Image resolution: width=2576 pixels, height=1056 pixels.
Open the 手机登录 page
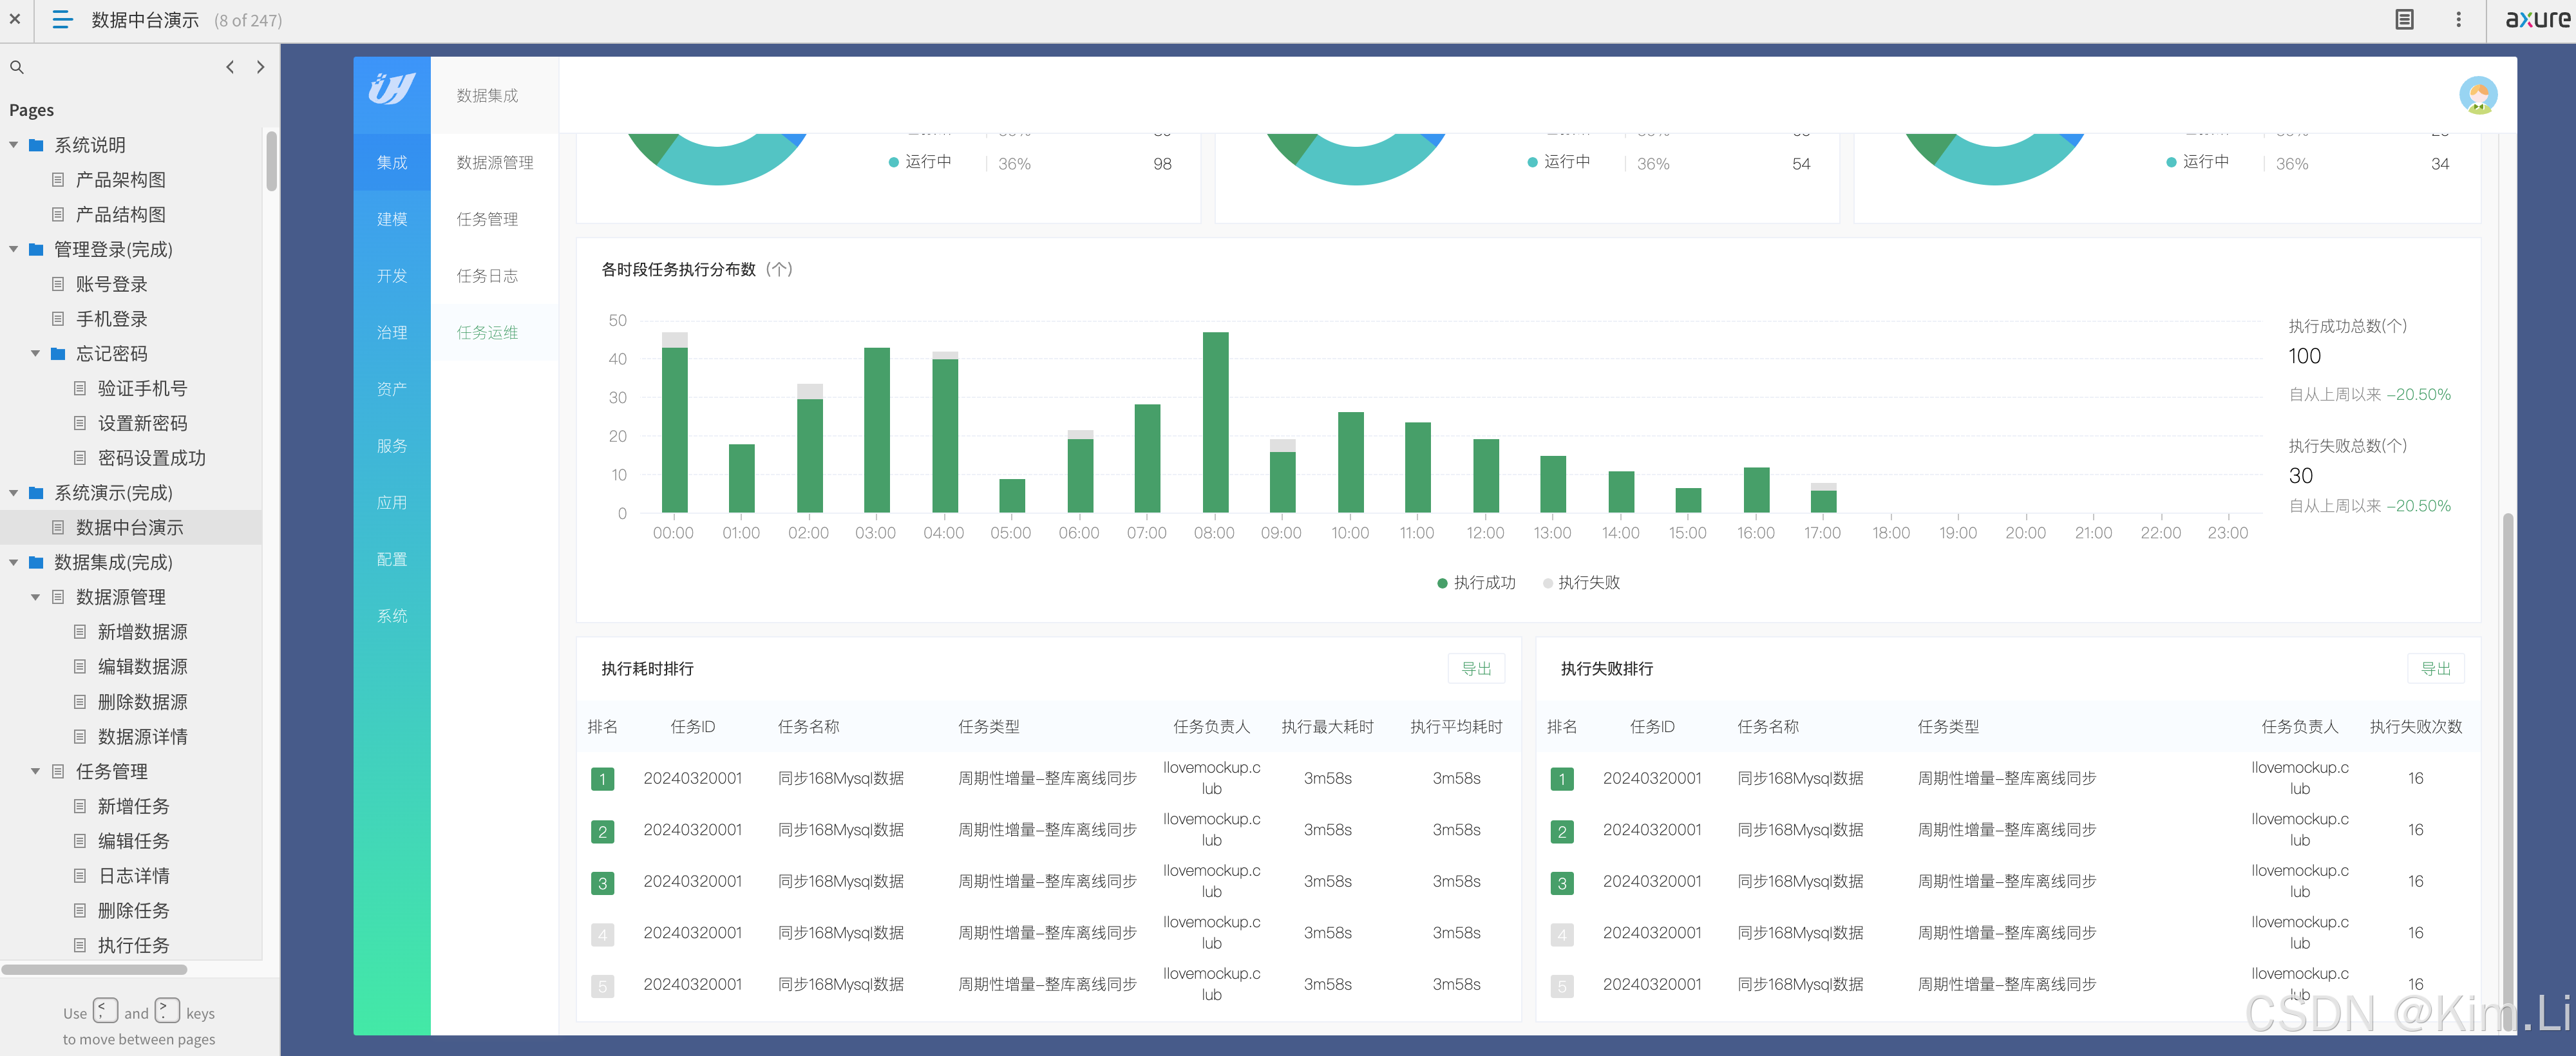pos(111,319)
